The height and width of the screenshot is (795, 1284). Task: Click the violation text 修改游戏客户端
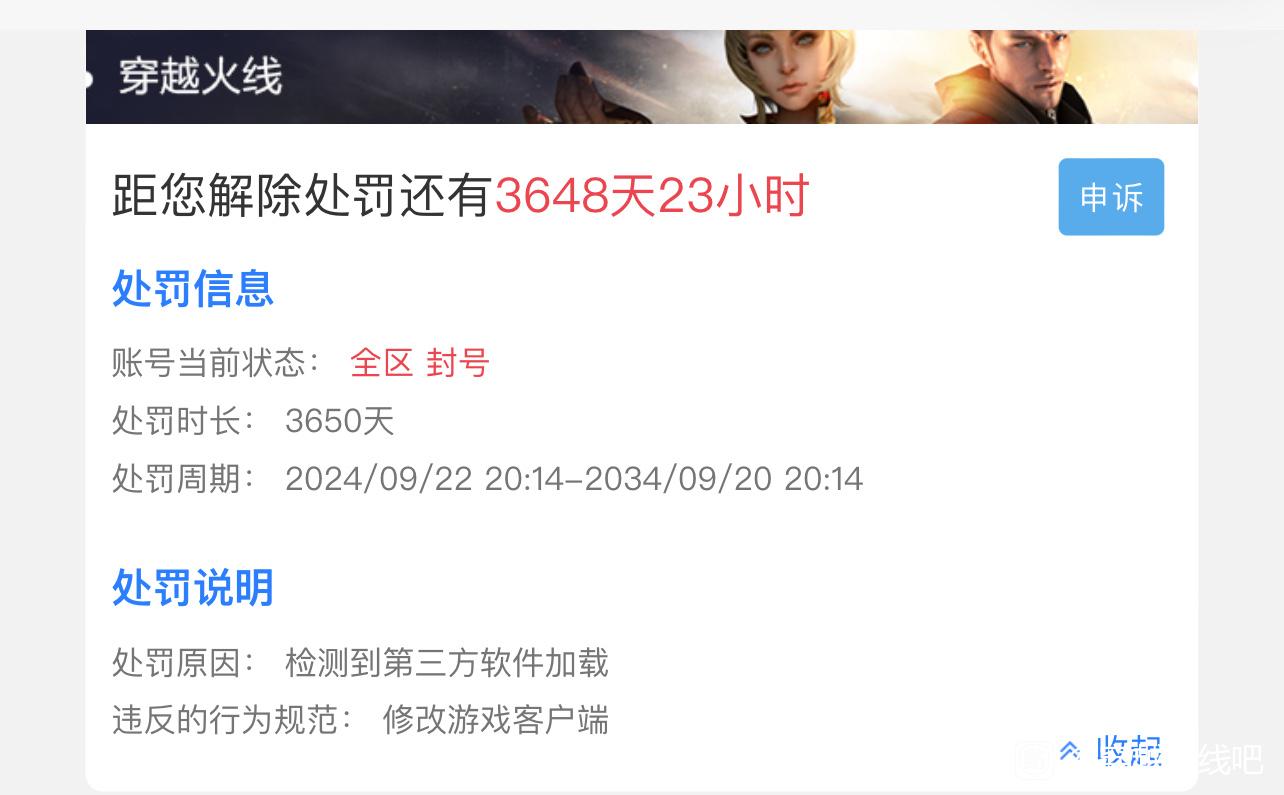495,721
